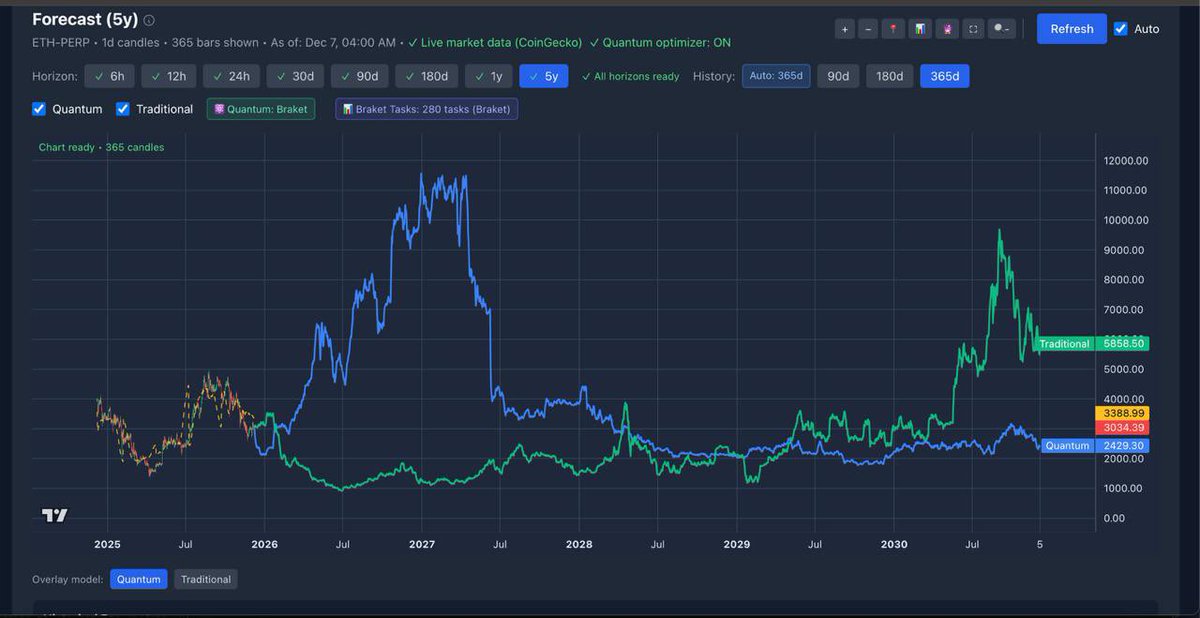This screenshot has width=1200, height=618.
Task: Click the purple atom quantum icon
Action: 946,29
